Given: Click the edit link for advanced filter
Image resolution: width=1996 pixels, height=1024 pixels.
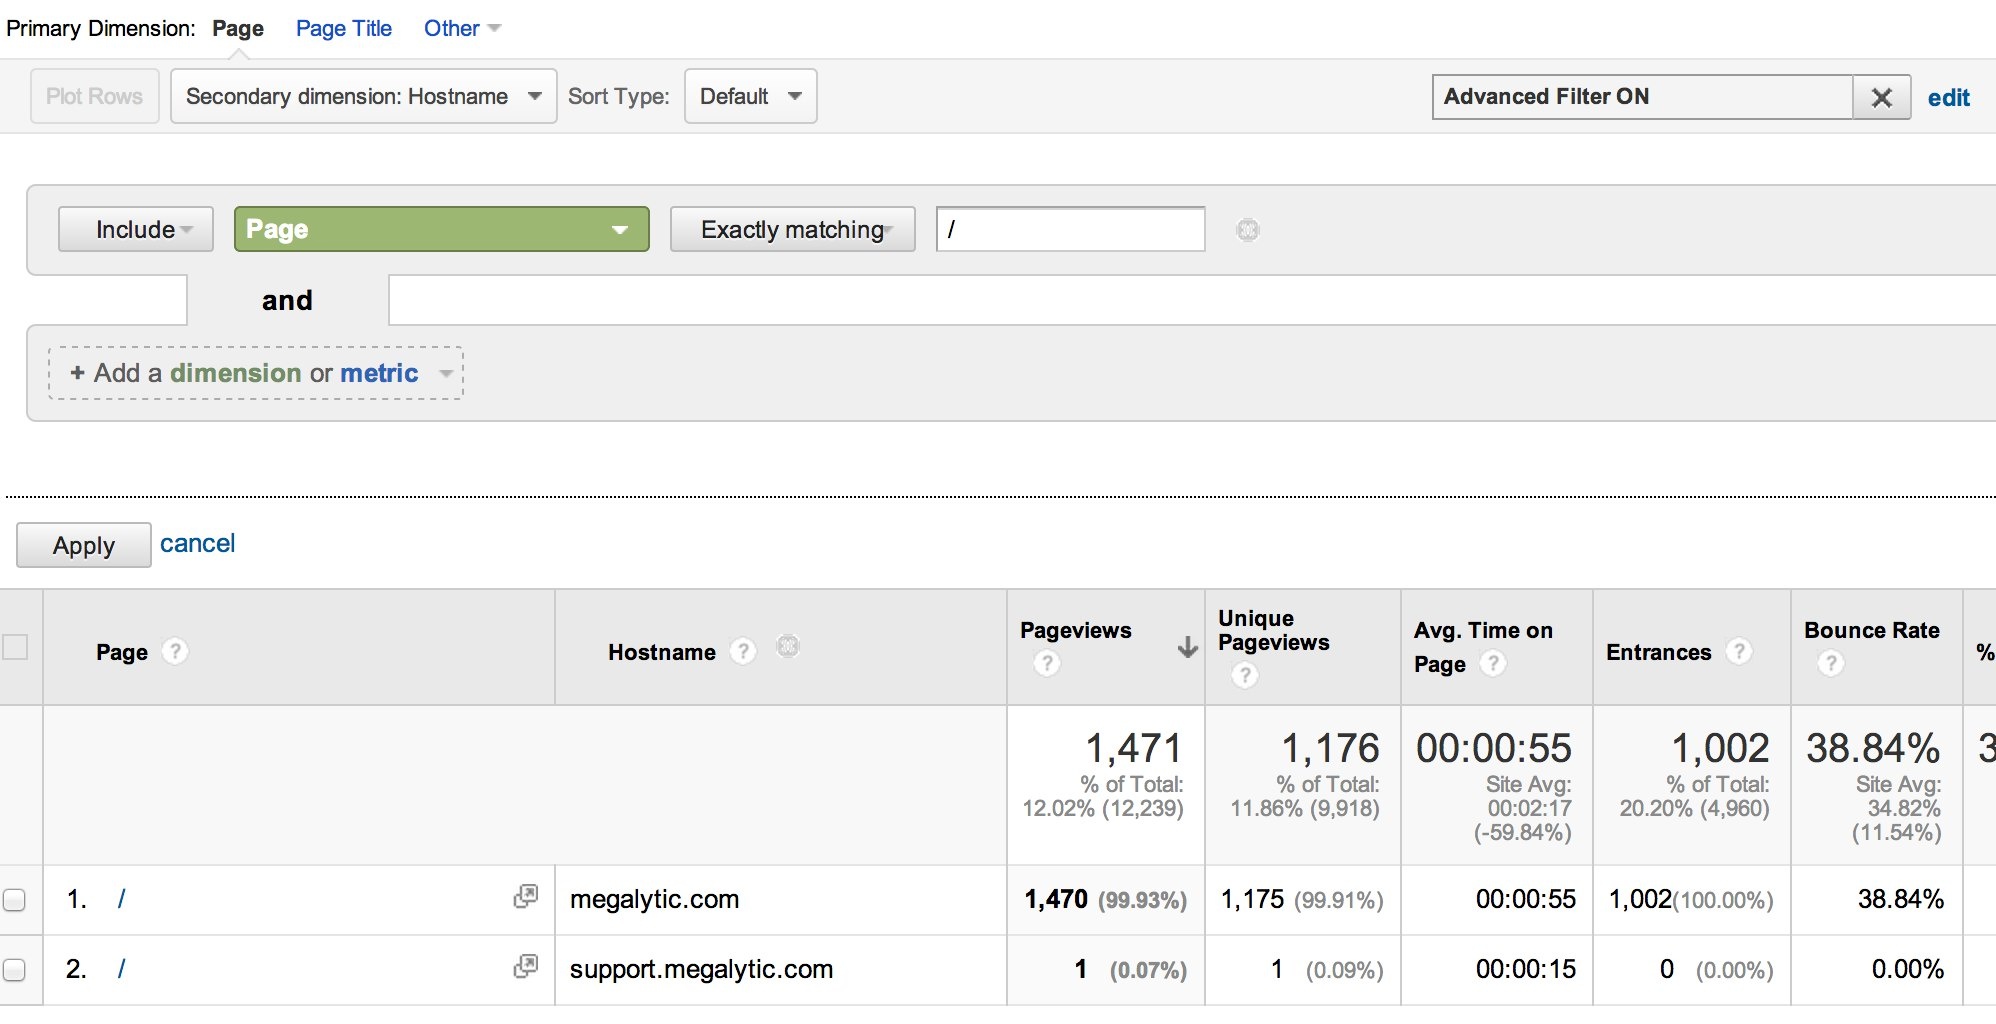Looking at the screenshot, I should 1948,98.
